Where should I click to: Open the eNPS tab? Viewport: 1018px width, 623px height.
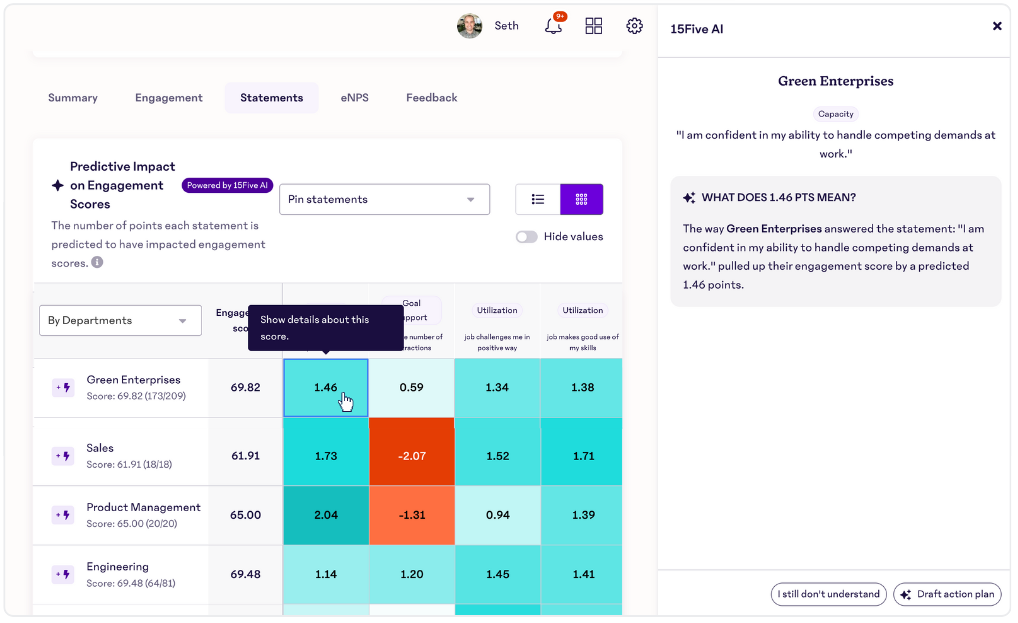pos(354,98)
